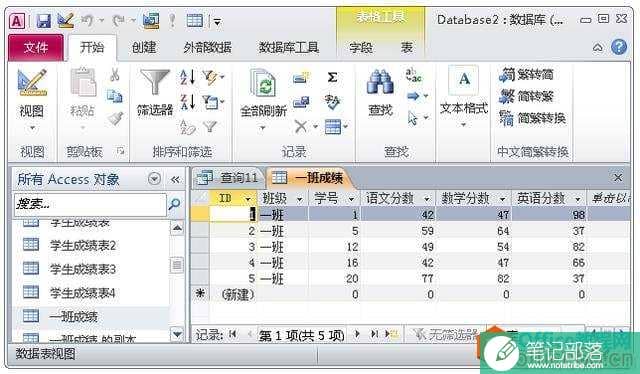Click the 文本格式 text format icon
Image resolution: width=640 pixels, height=374 pixels.
tap(464, 80)
